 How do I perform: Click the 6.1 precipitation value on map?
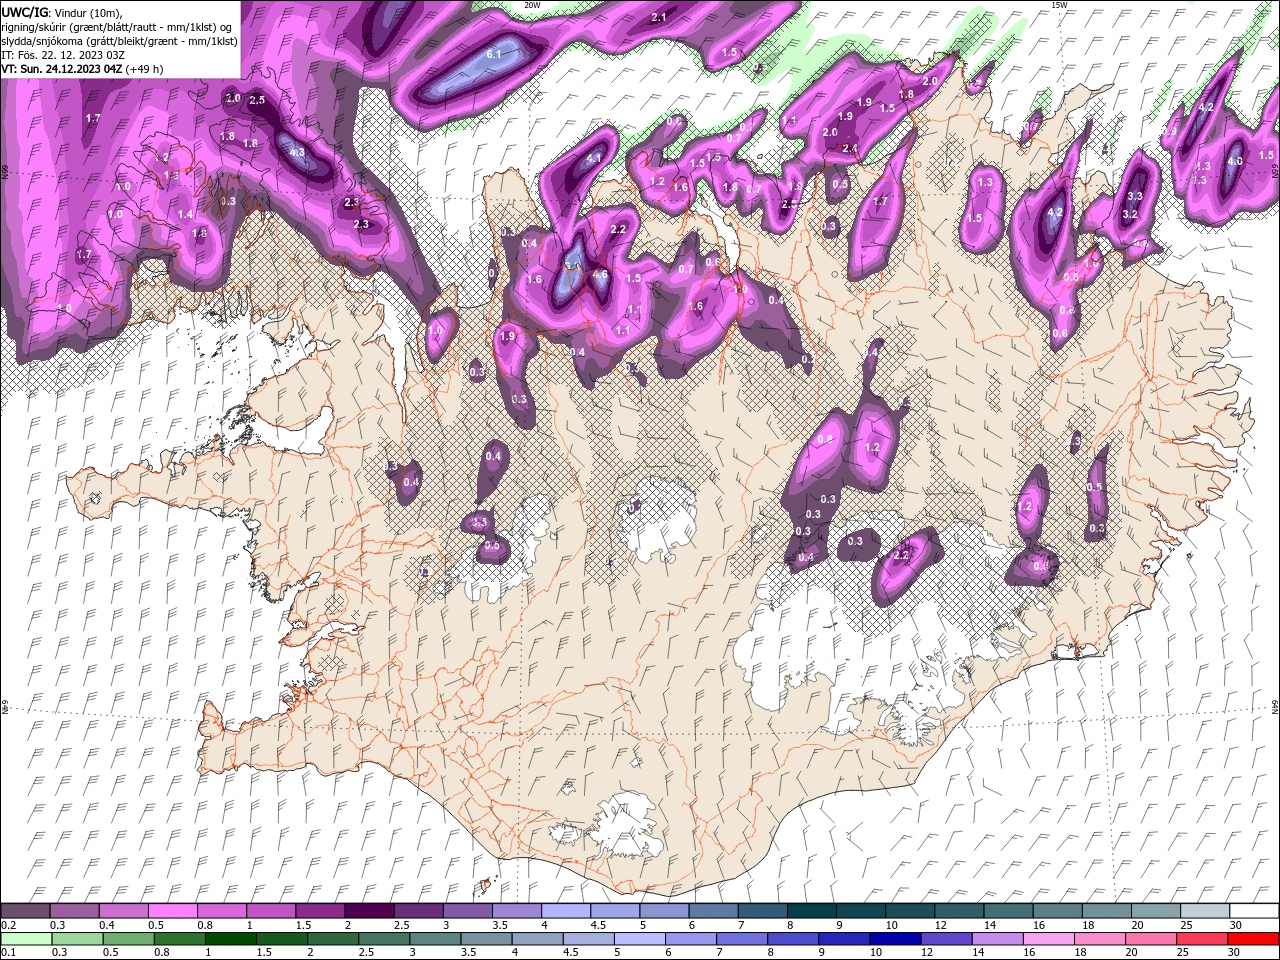pyautogui.click(x=493, y=54)
